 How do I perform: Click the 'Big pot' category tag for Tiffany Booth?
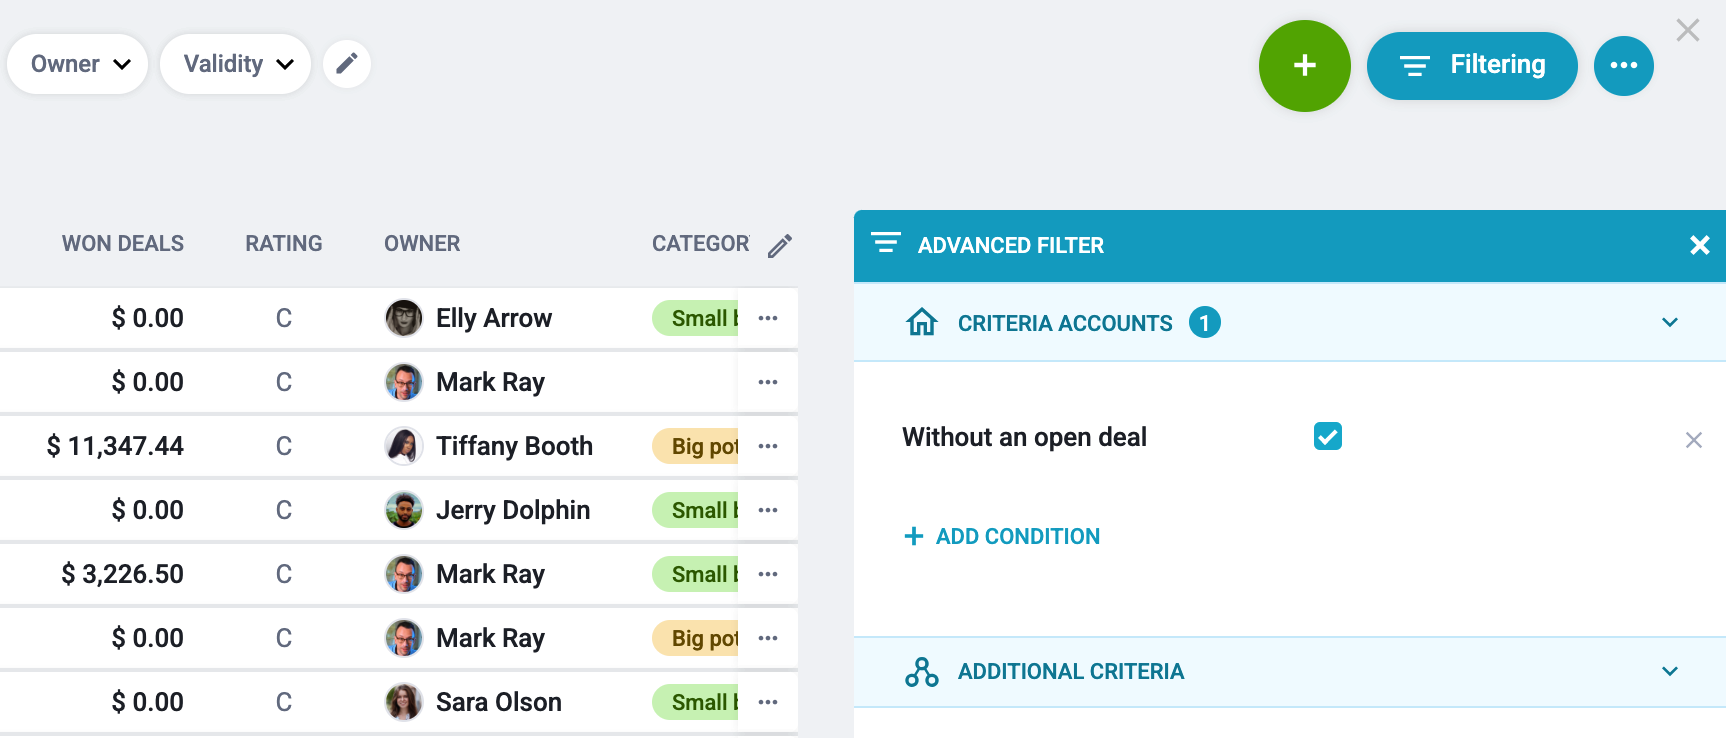696,446
